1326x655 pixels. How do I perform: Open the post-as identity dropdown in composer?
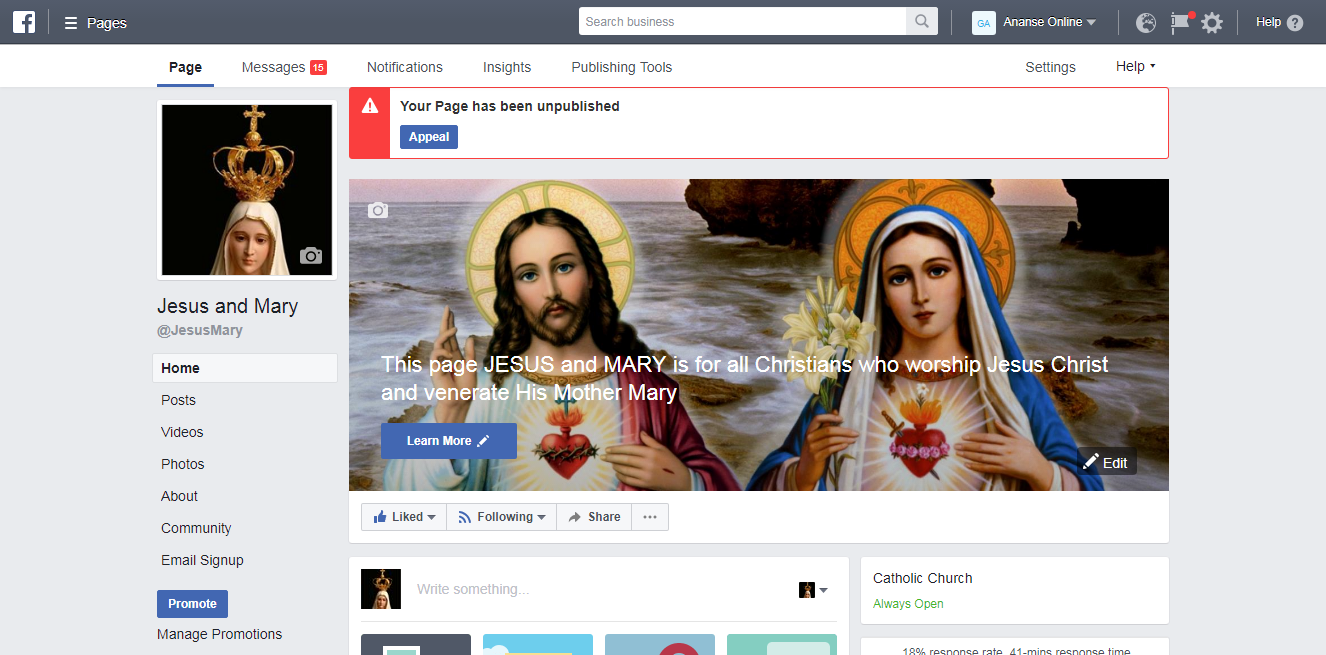pos(813,590)
